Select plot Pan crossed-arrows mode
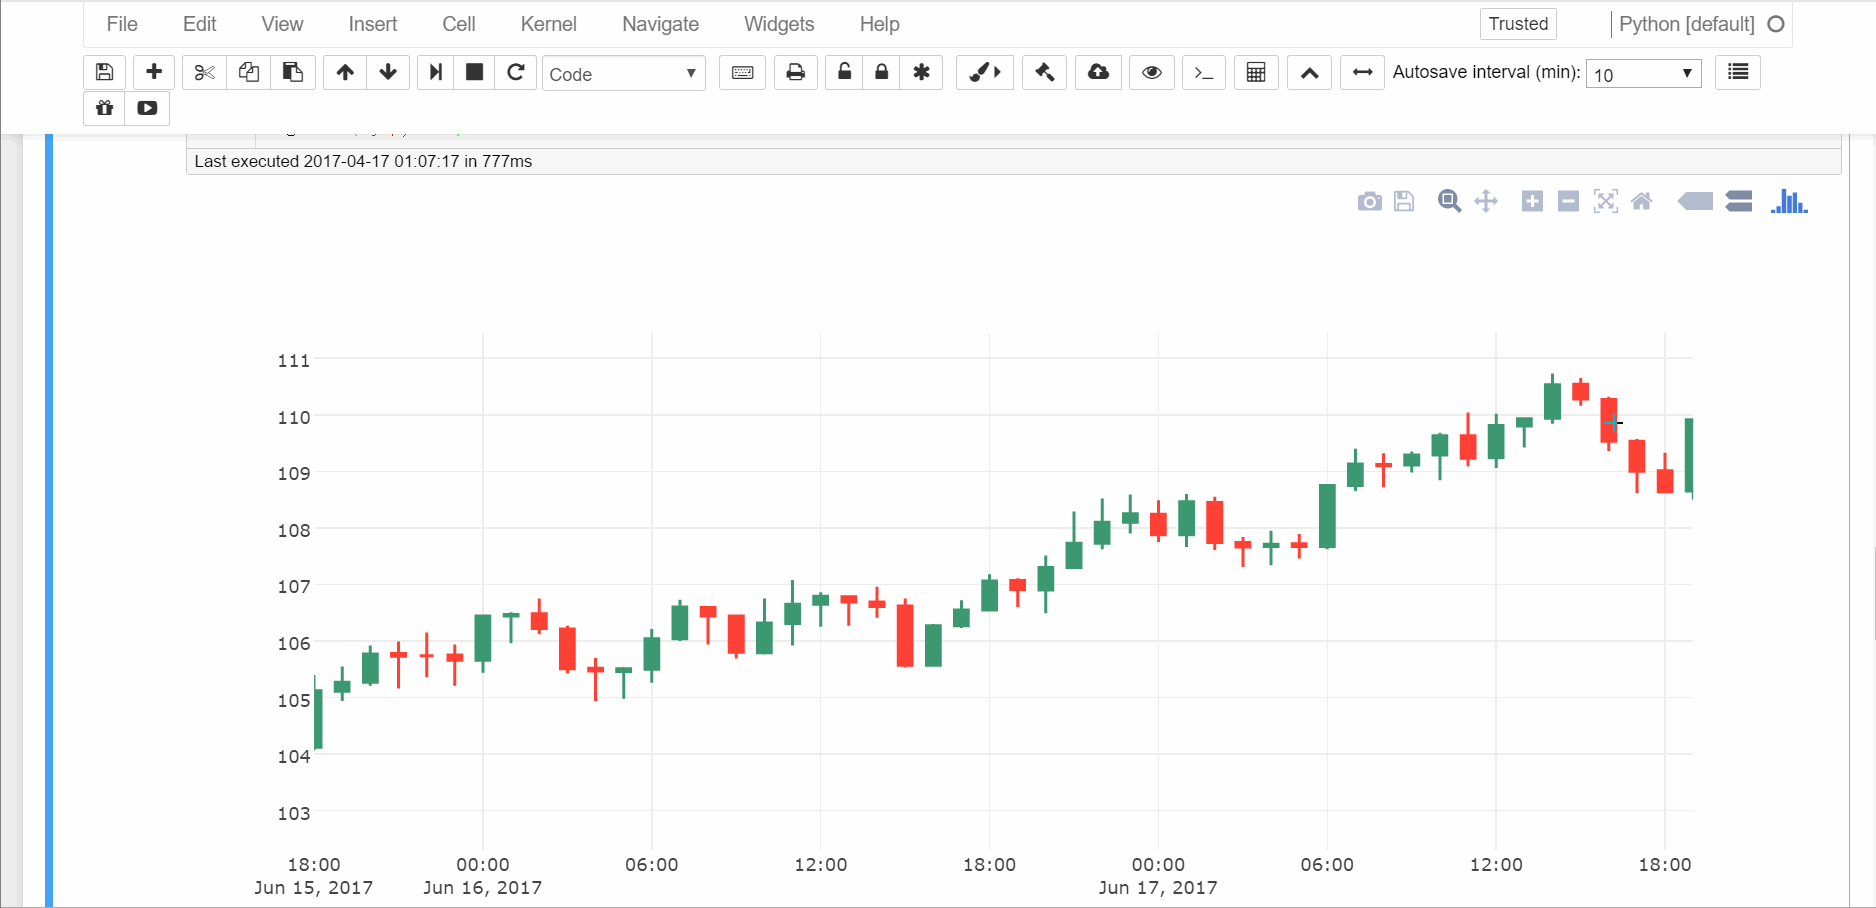The image size is (1876, 908). [x=1486, y=202]
